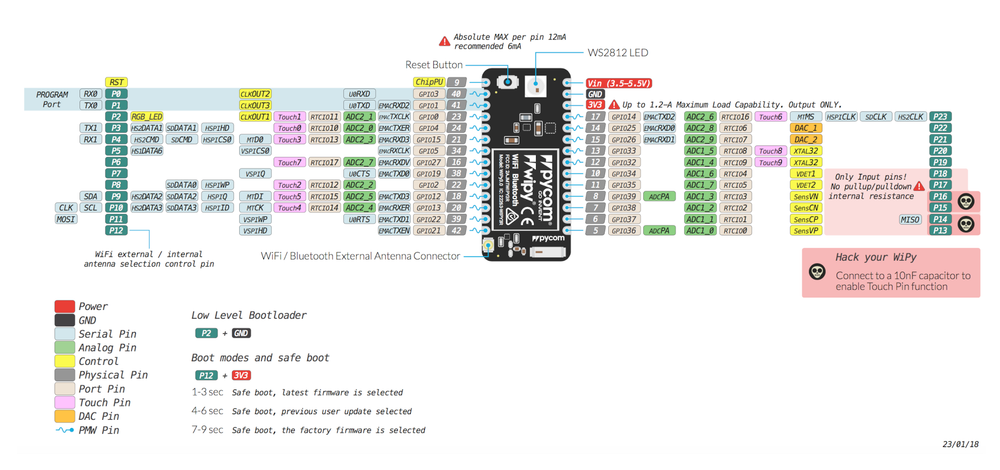Image resolution: width=1000 pixels, height=470 pixels.
Task: Click the ChipPU control label
Action: pos(427,82)
